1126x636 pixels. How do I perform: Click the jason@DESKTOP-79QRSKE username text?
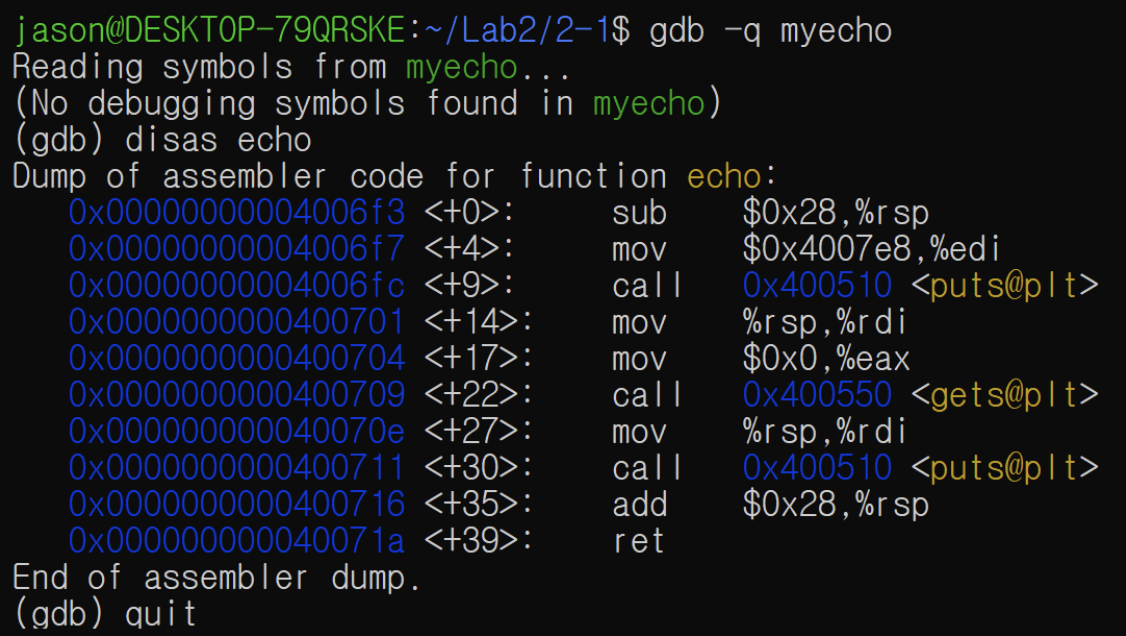pos(210,31)
